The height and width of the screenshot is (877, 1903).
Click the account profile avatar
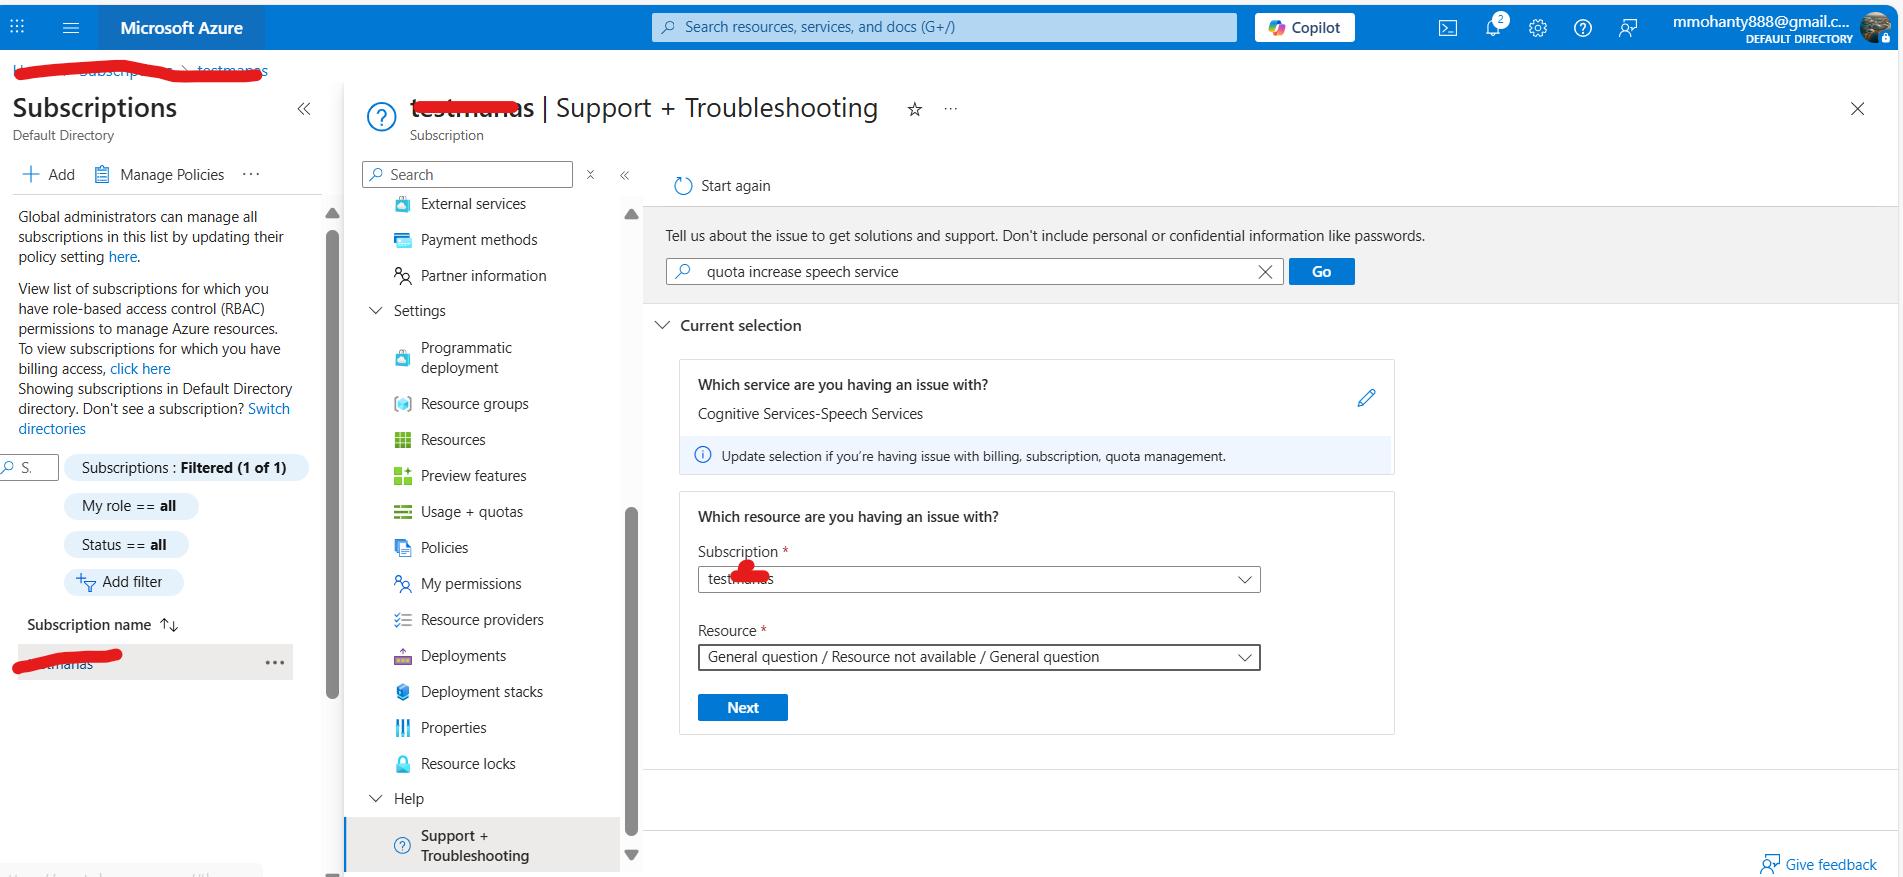(x=1876, y=28)
